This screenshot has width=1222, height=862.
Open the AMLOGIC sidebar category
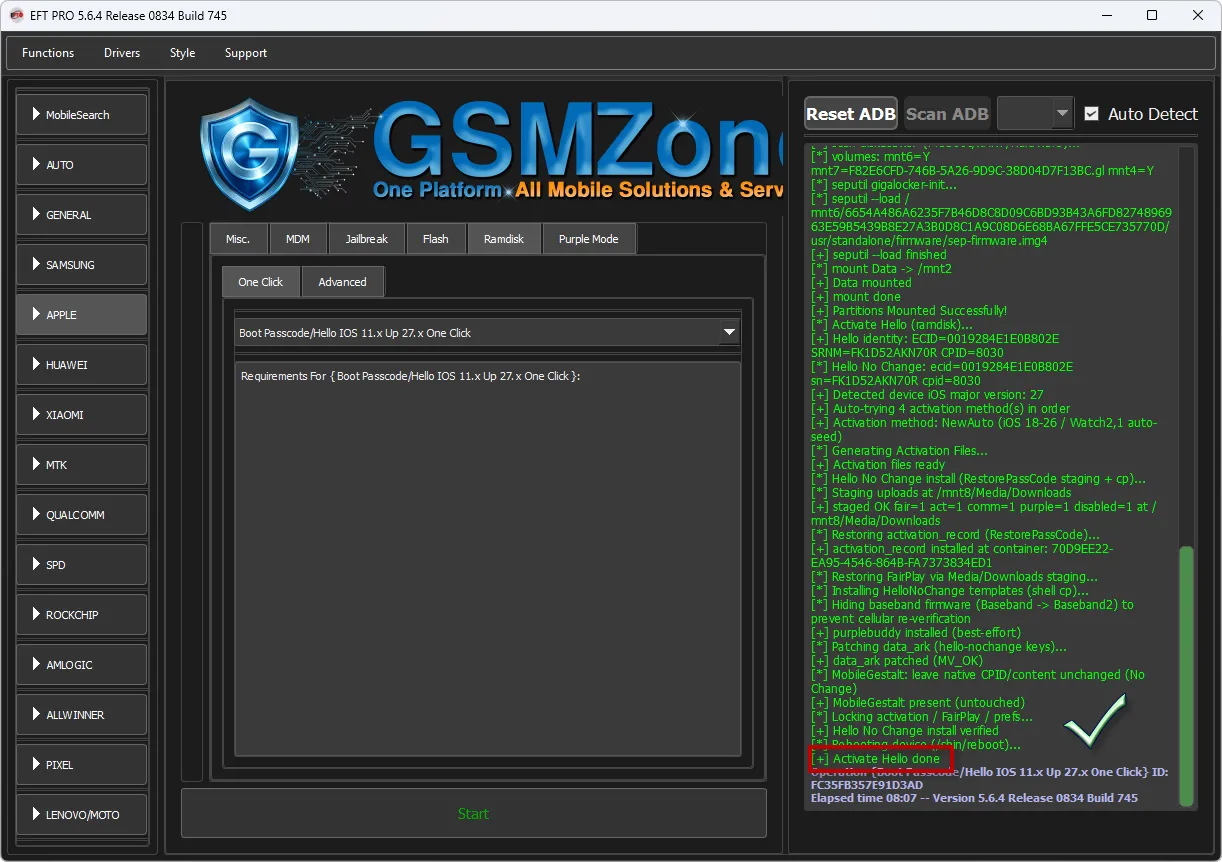point(82,665)
